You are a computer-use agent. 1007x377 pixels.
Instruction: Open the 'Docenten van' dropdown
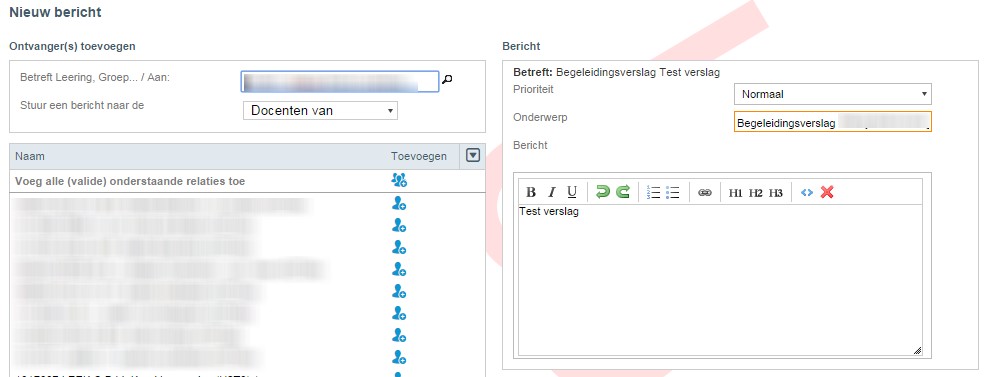click(x=320, y=110)
